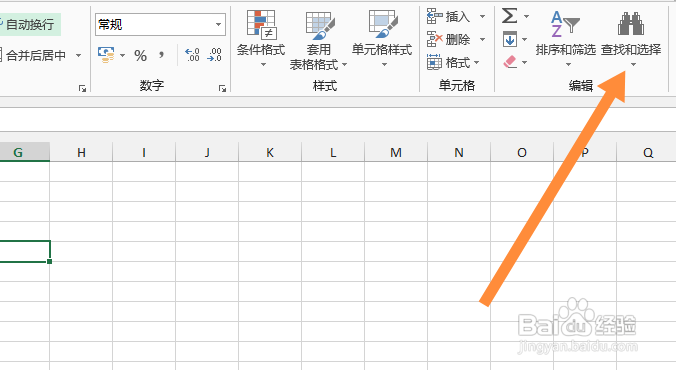Select column L header
The width and height of the screenshot is (676, 370).
click(x=333, y=152)
